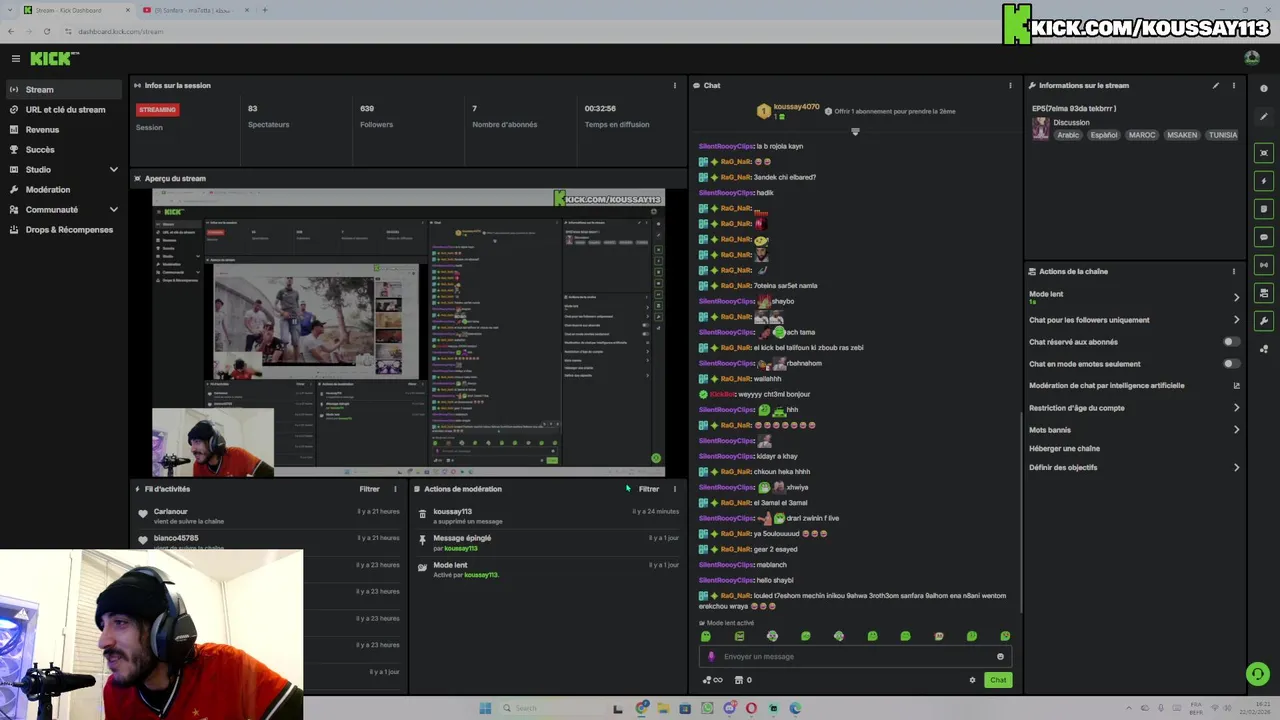The height and width of the screenshot is (720, 1280).
Task: Open Microsoft Edge from the taskbar
Action: tap(795, 708)
